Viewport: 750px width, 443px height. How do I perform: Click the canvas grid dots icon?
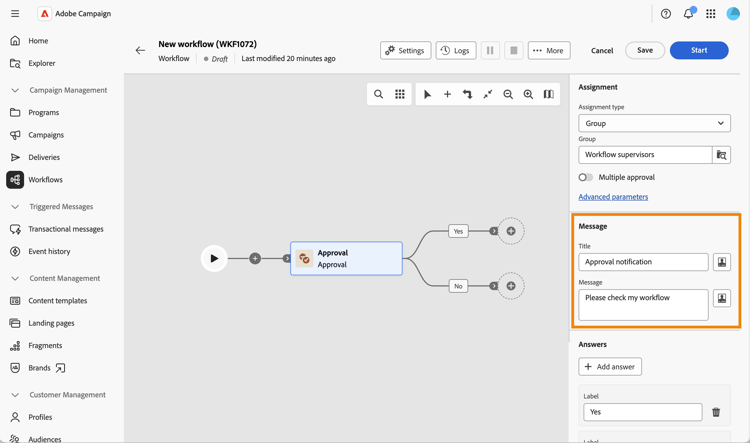[x=400, y=94]
